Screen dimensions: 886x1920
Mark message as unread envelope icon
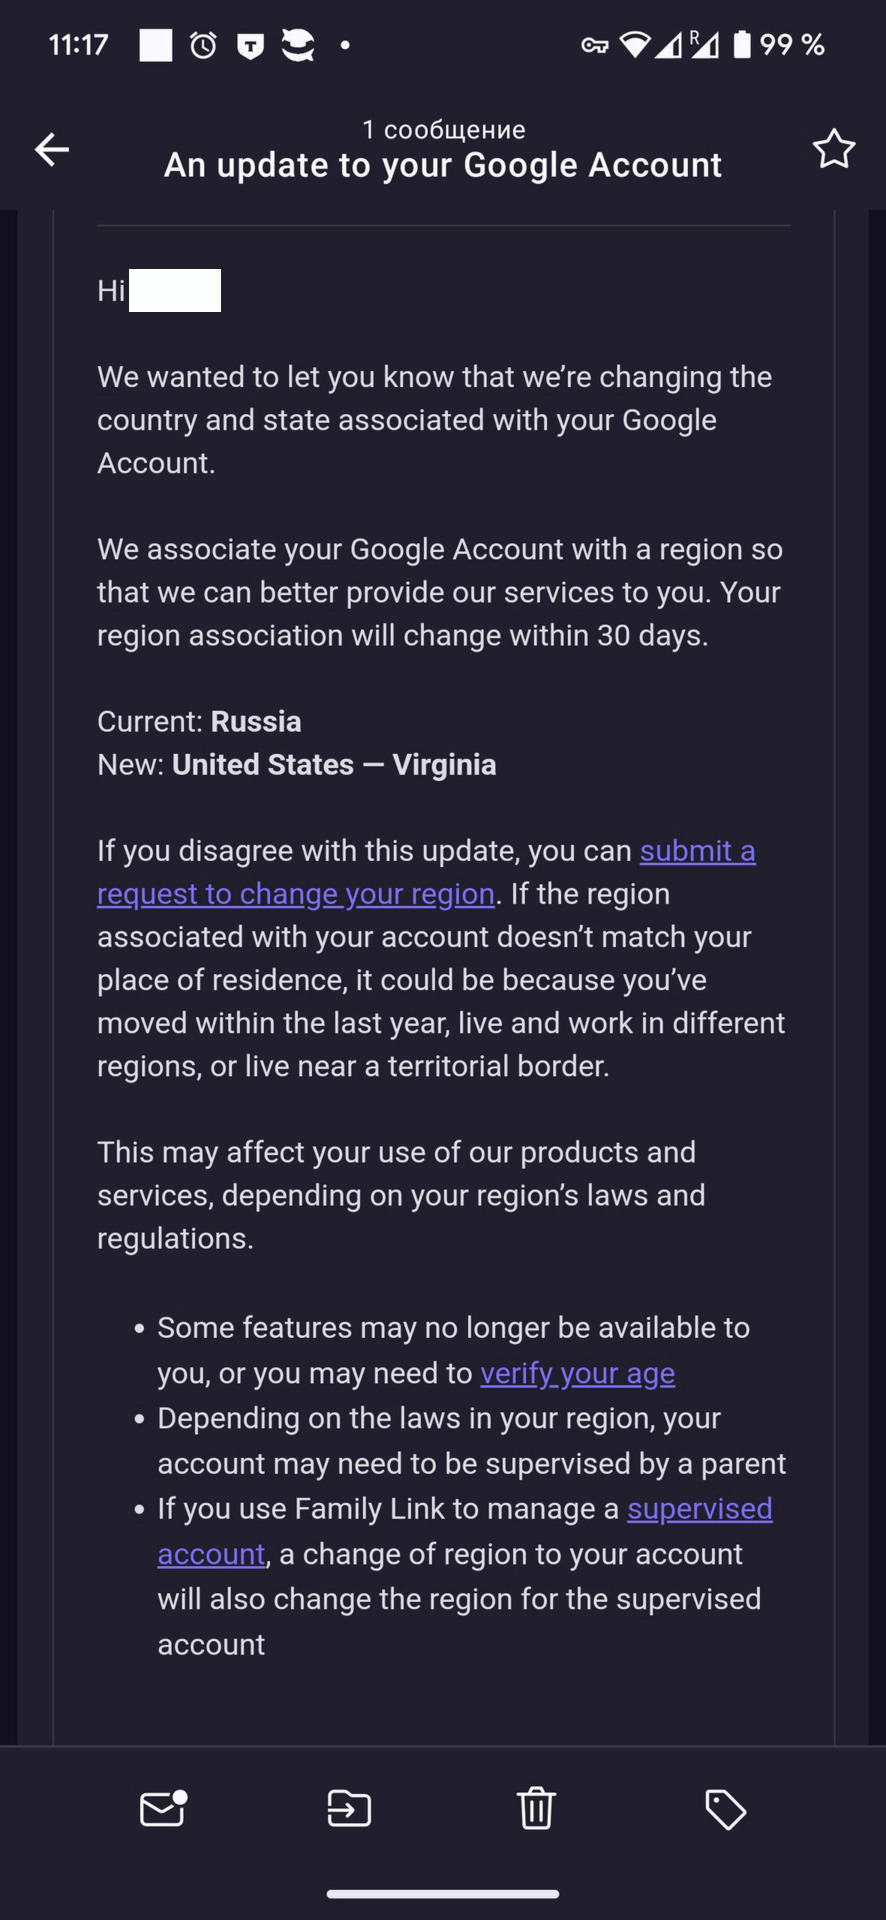162,1808
